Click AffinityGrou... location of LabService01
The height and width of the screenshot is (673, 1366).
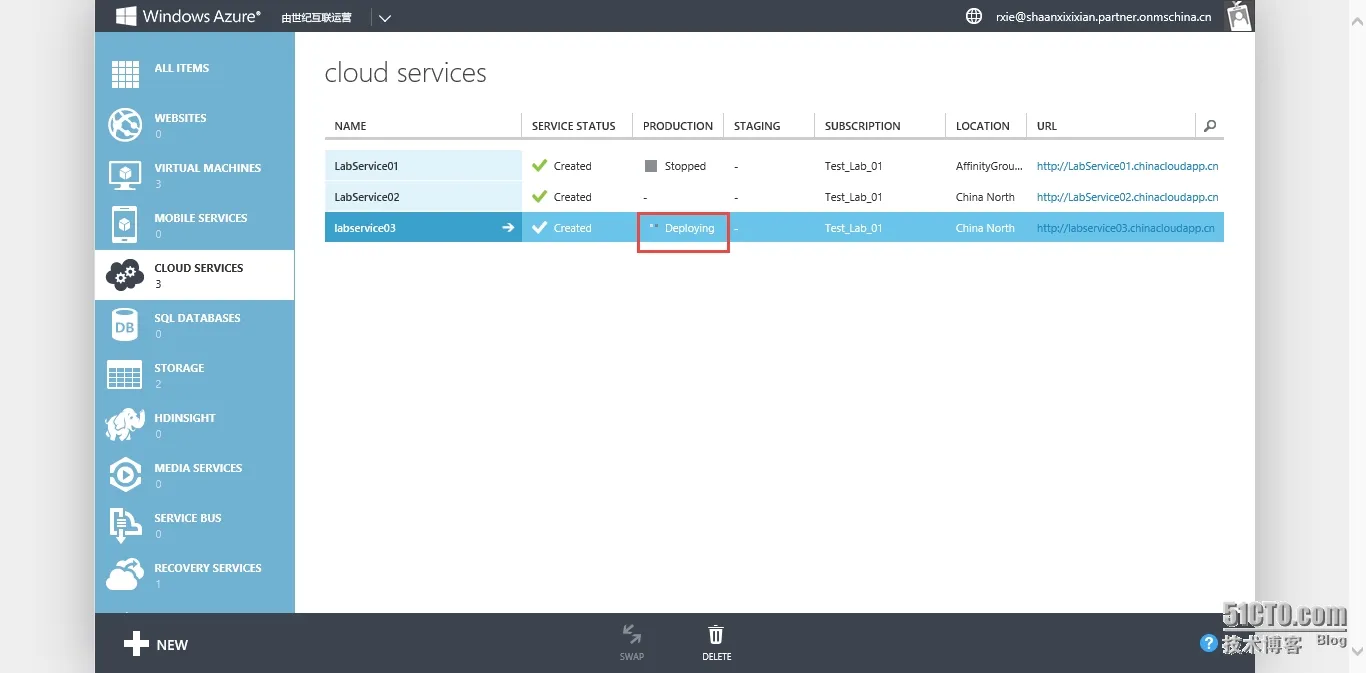989,166
